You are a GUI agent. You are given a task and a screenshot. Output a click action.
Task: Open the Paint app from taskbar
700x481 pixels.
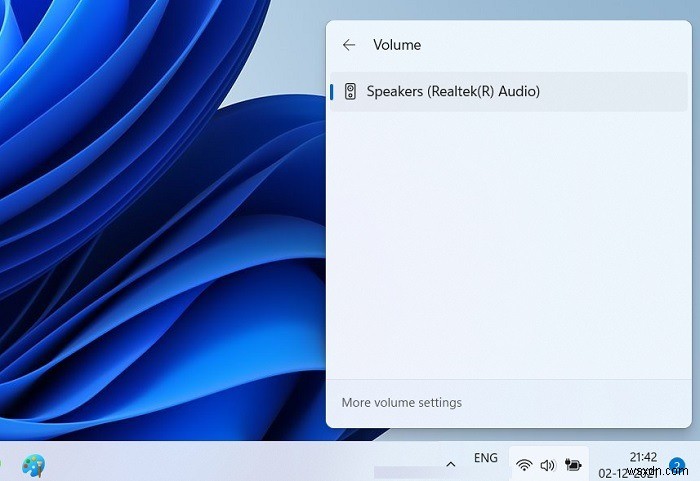click(x=33, y=466)
